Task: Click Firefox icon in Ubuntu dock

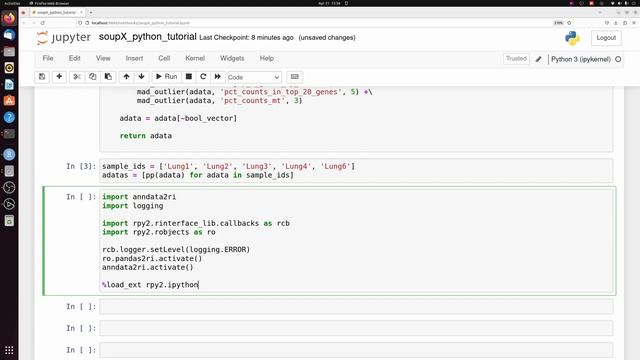Action: click(9, 18)
